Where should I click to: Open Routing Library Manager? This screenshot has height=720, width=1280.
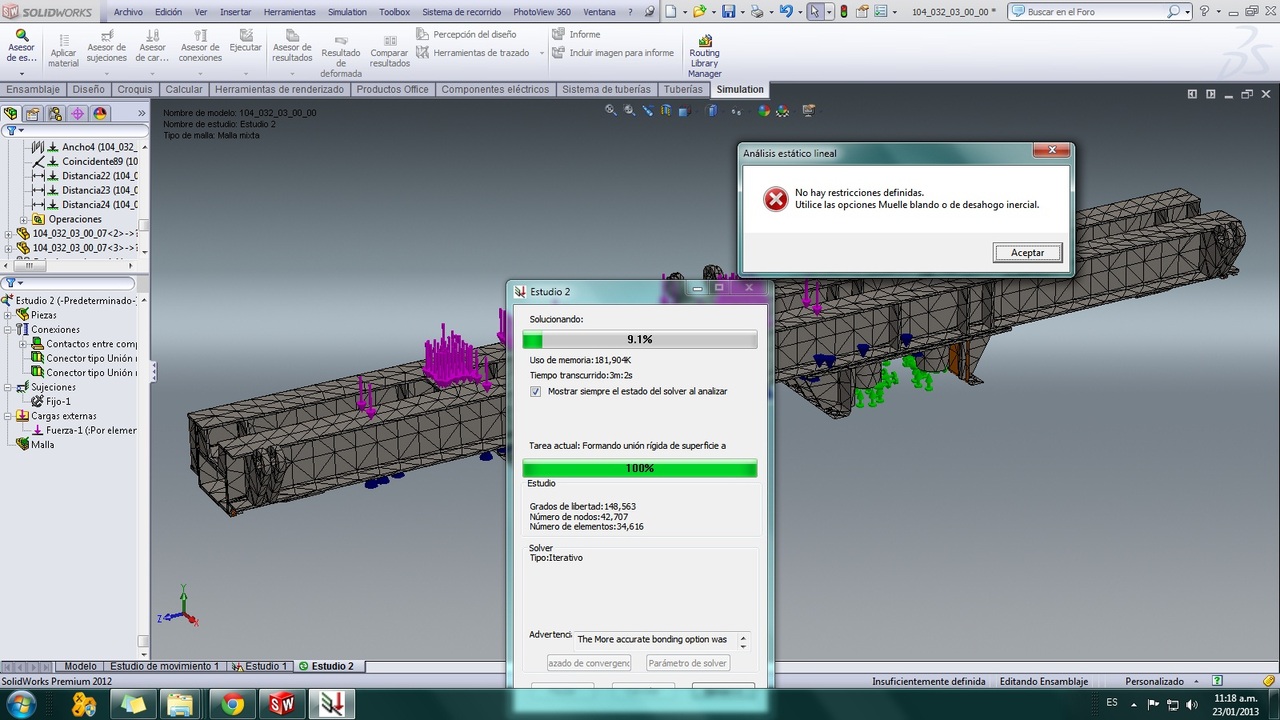704,56
